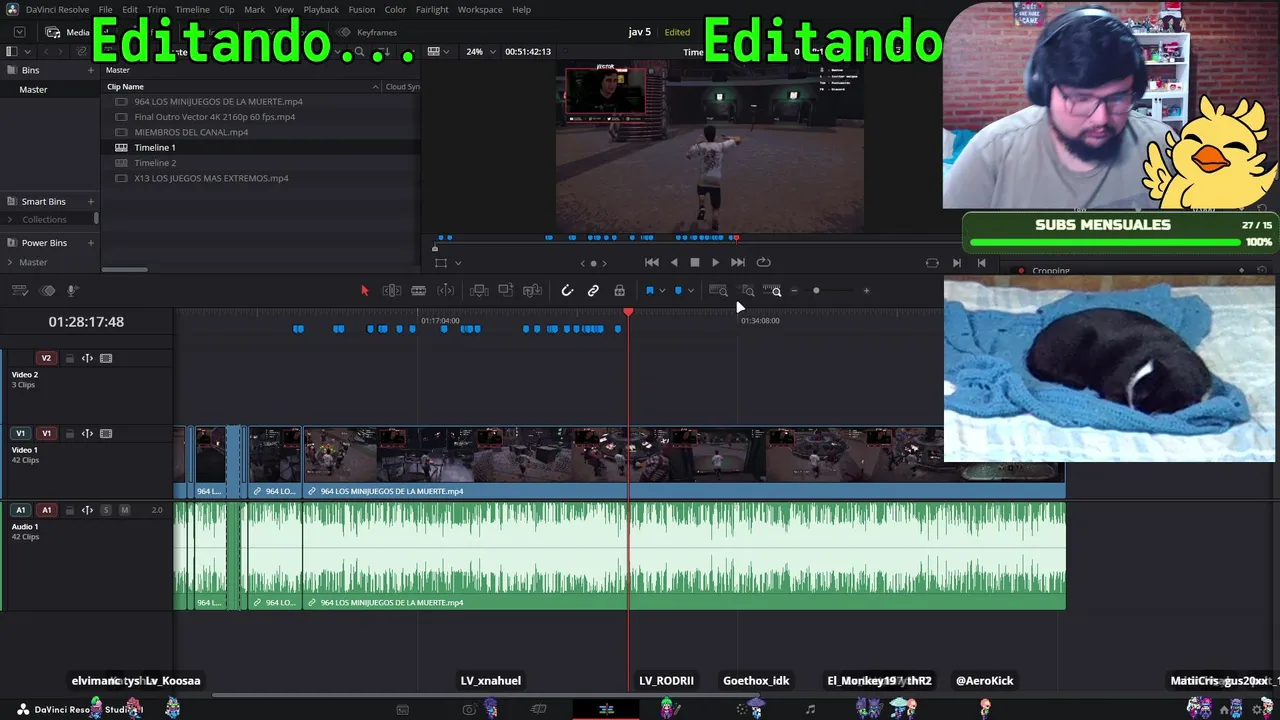The height and width of the screenshot is (720, 1280).
Task: Click the Insert Clip toolbar icon
Action: point(479,291)
